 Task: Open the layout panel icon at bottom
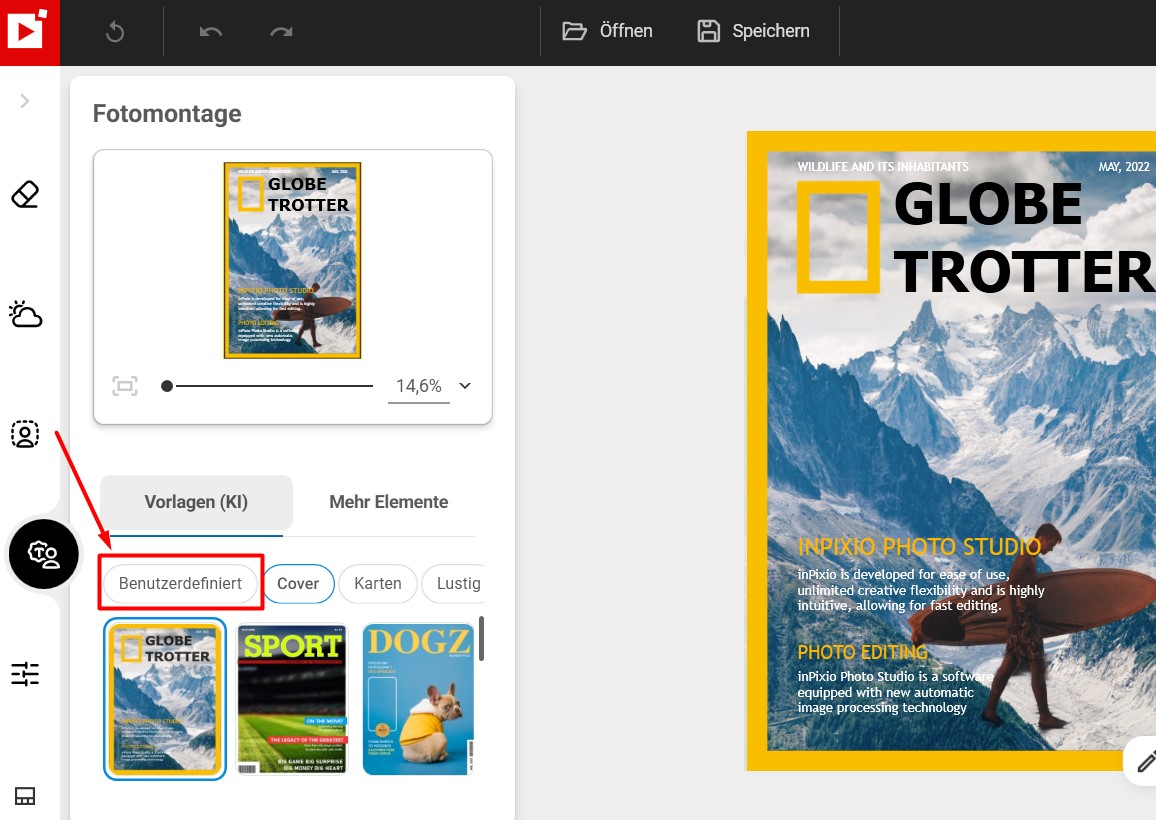[25, 796]
